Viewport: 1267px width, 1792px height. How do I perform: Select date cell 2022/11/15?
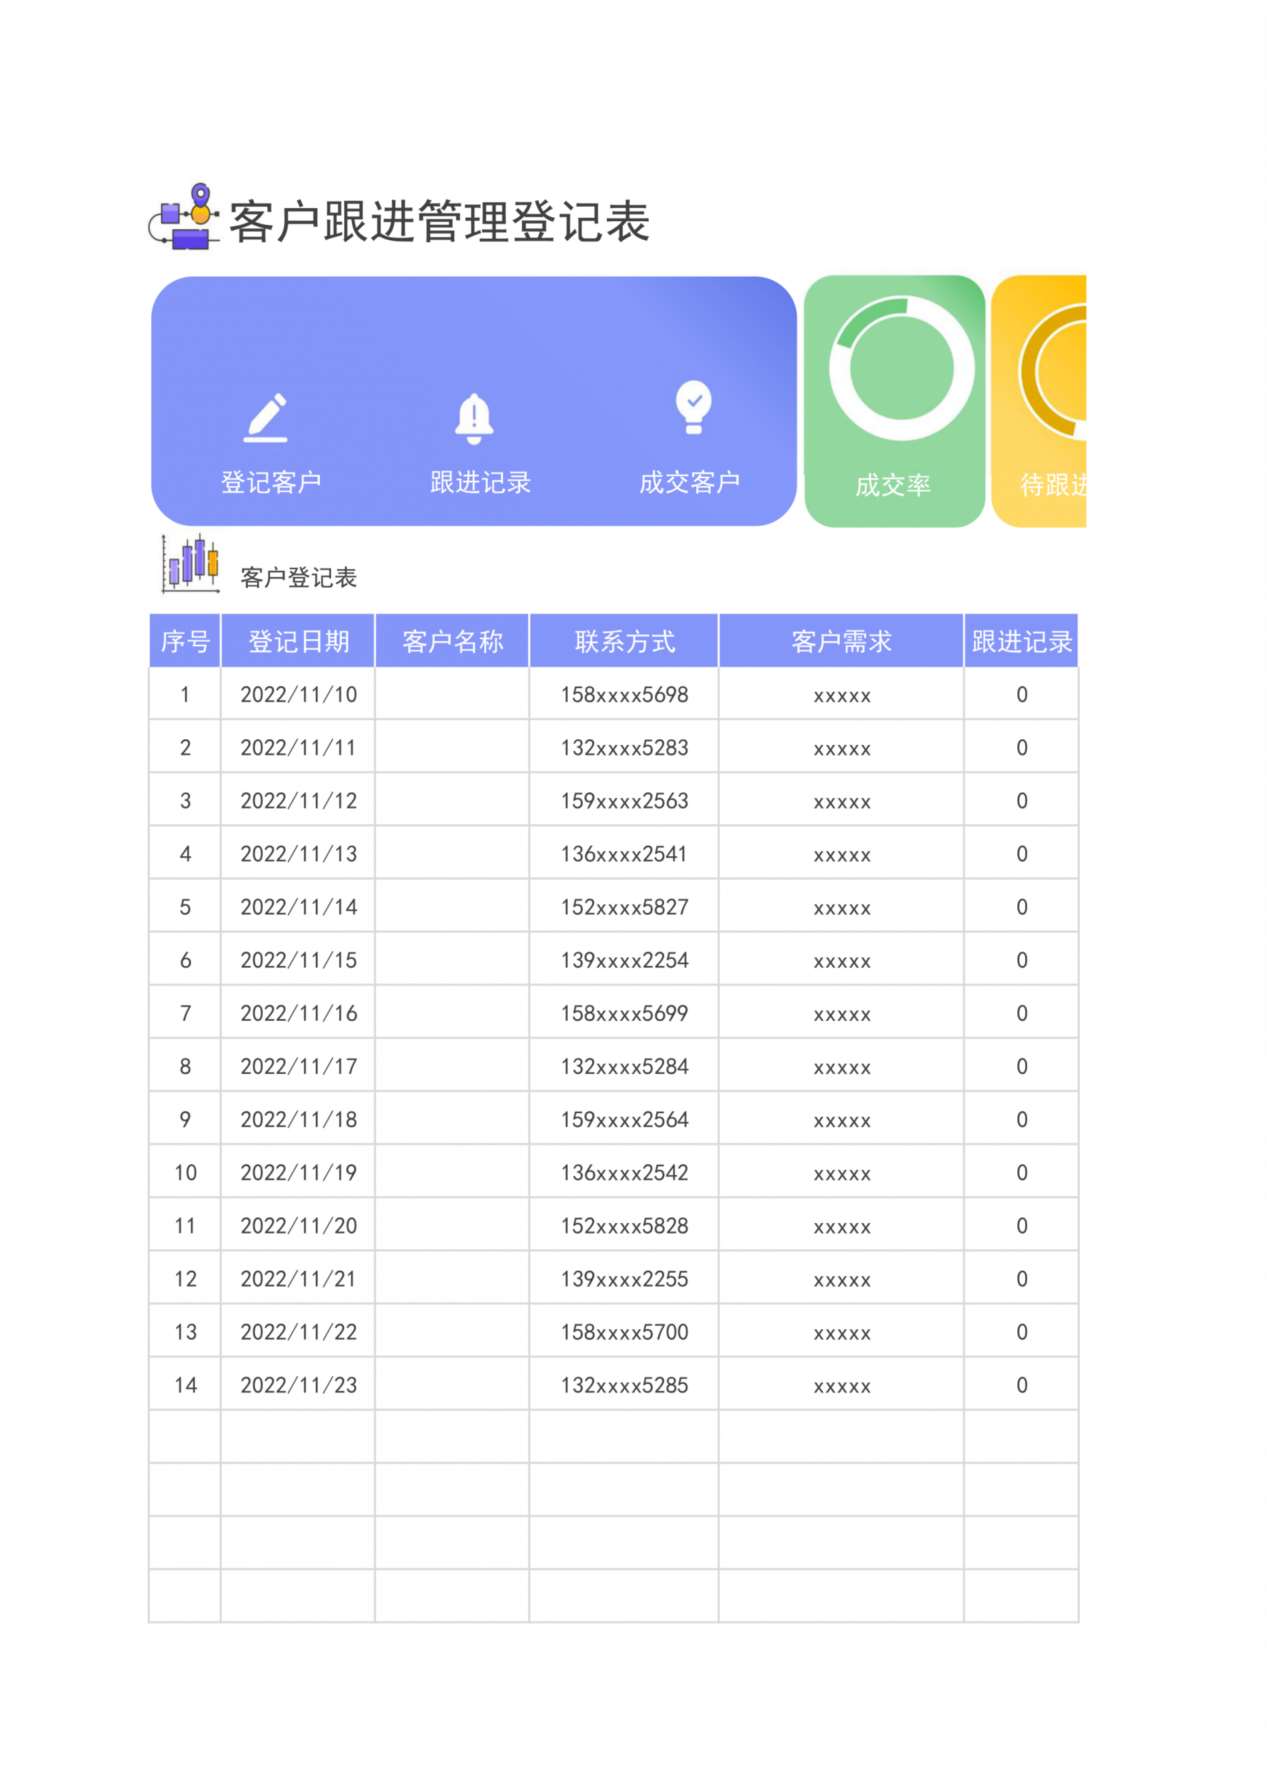pos(298,959)
